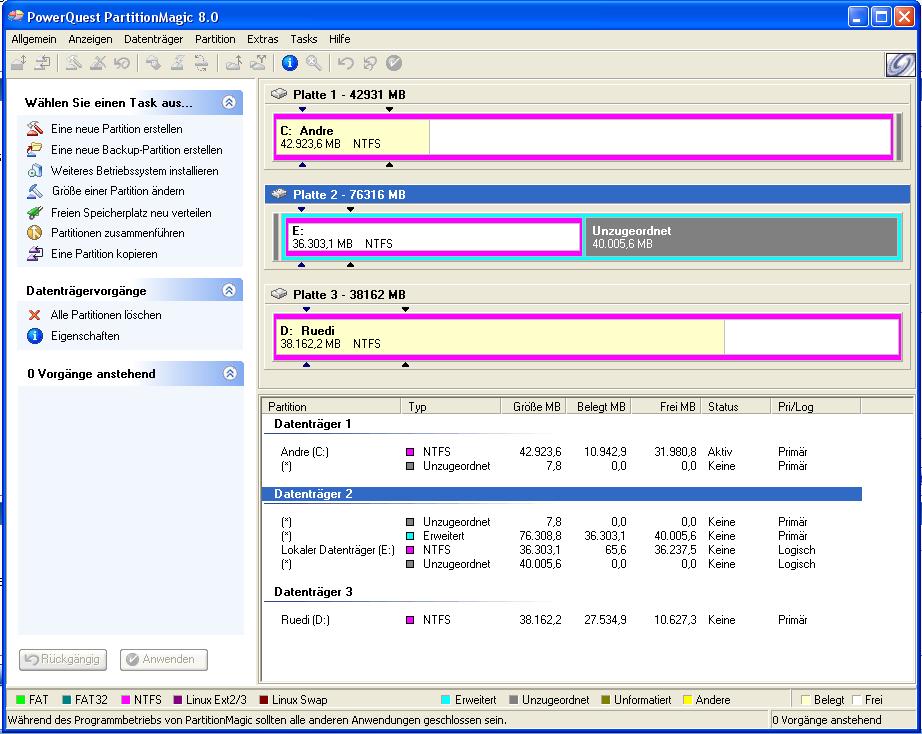Open the Partition menu
Viewport: 922px width, 734px height.
[215, 39]
